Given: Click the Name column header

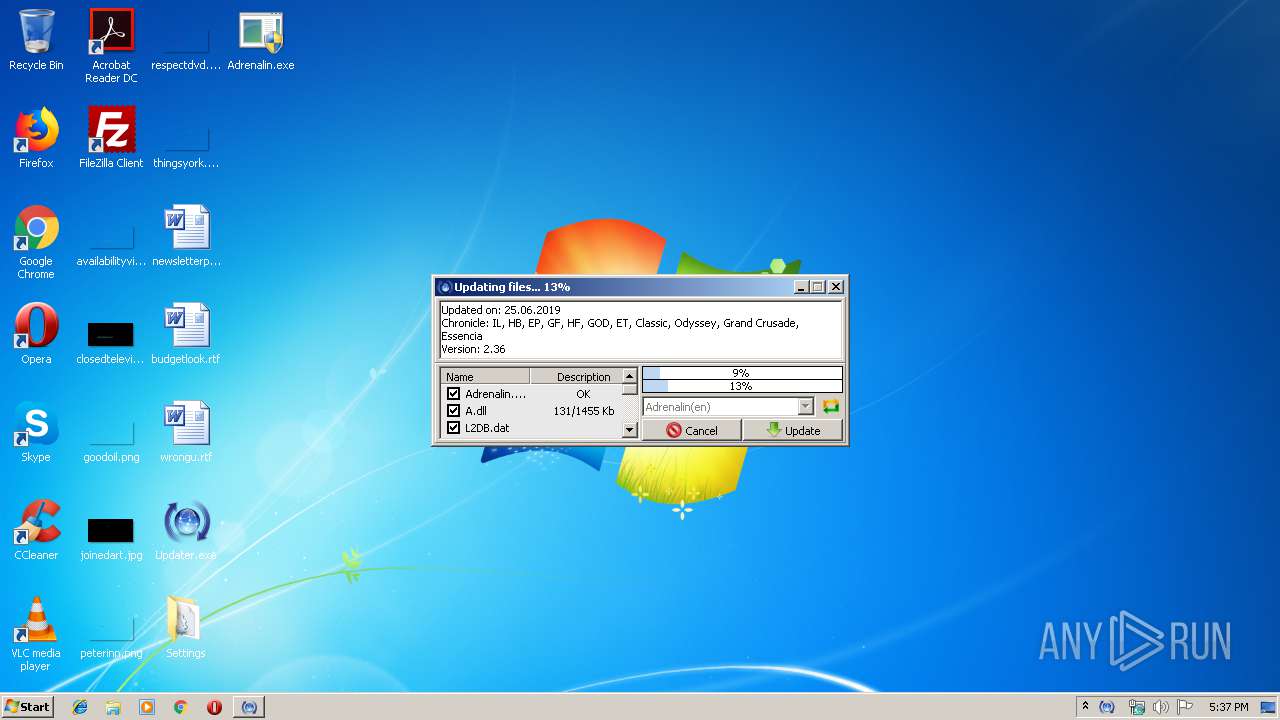Looking at the screenshot, I should (x=485, y=377).
